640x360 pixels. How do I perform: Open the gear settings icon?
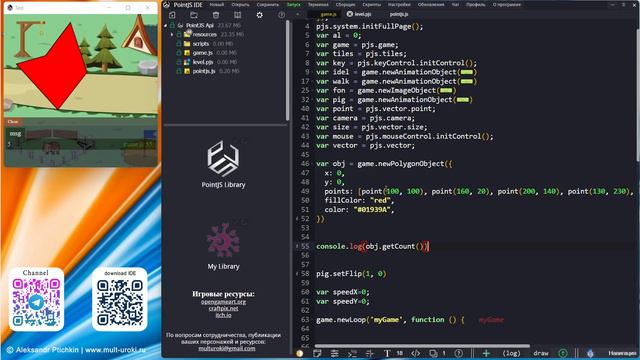tap(260, 15)
